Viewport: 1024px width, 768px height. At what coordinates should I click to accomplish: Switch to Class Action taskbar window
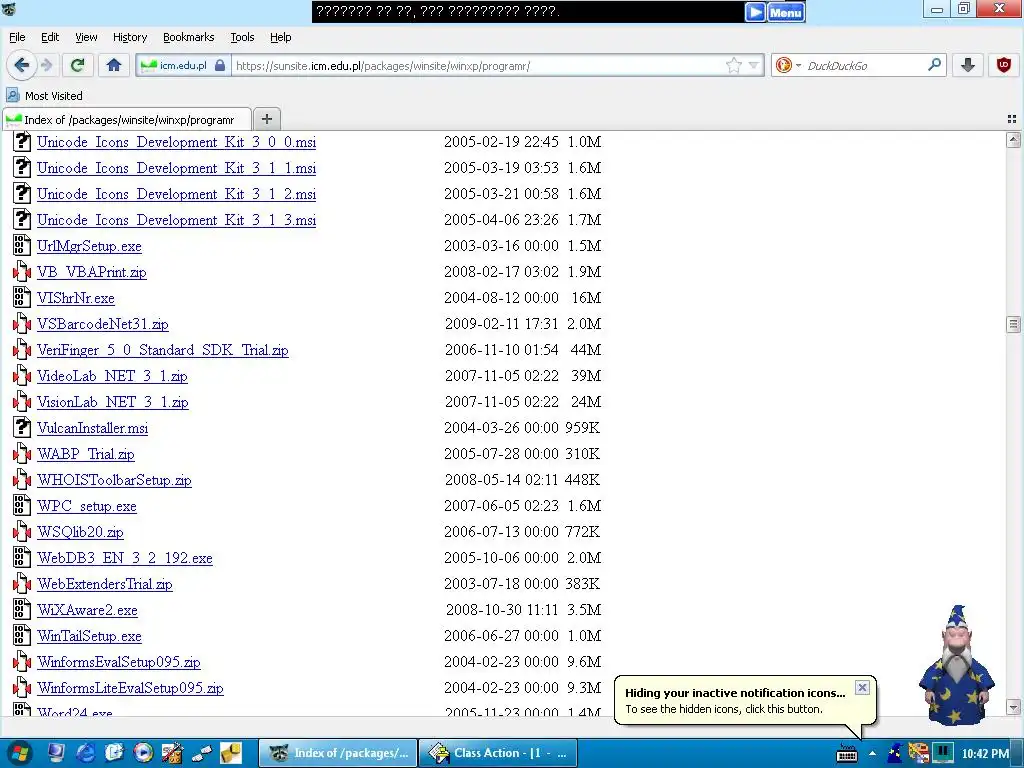tap(499, 753)
